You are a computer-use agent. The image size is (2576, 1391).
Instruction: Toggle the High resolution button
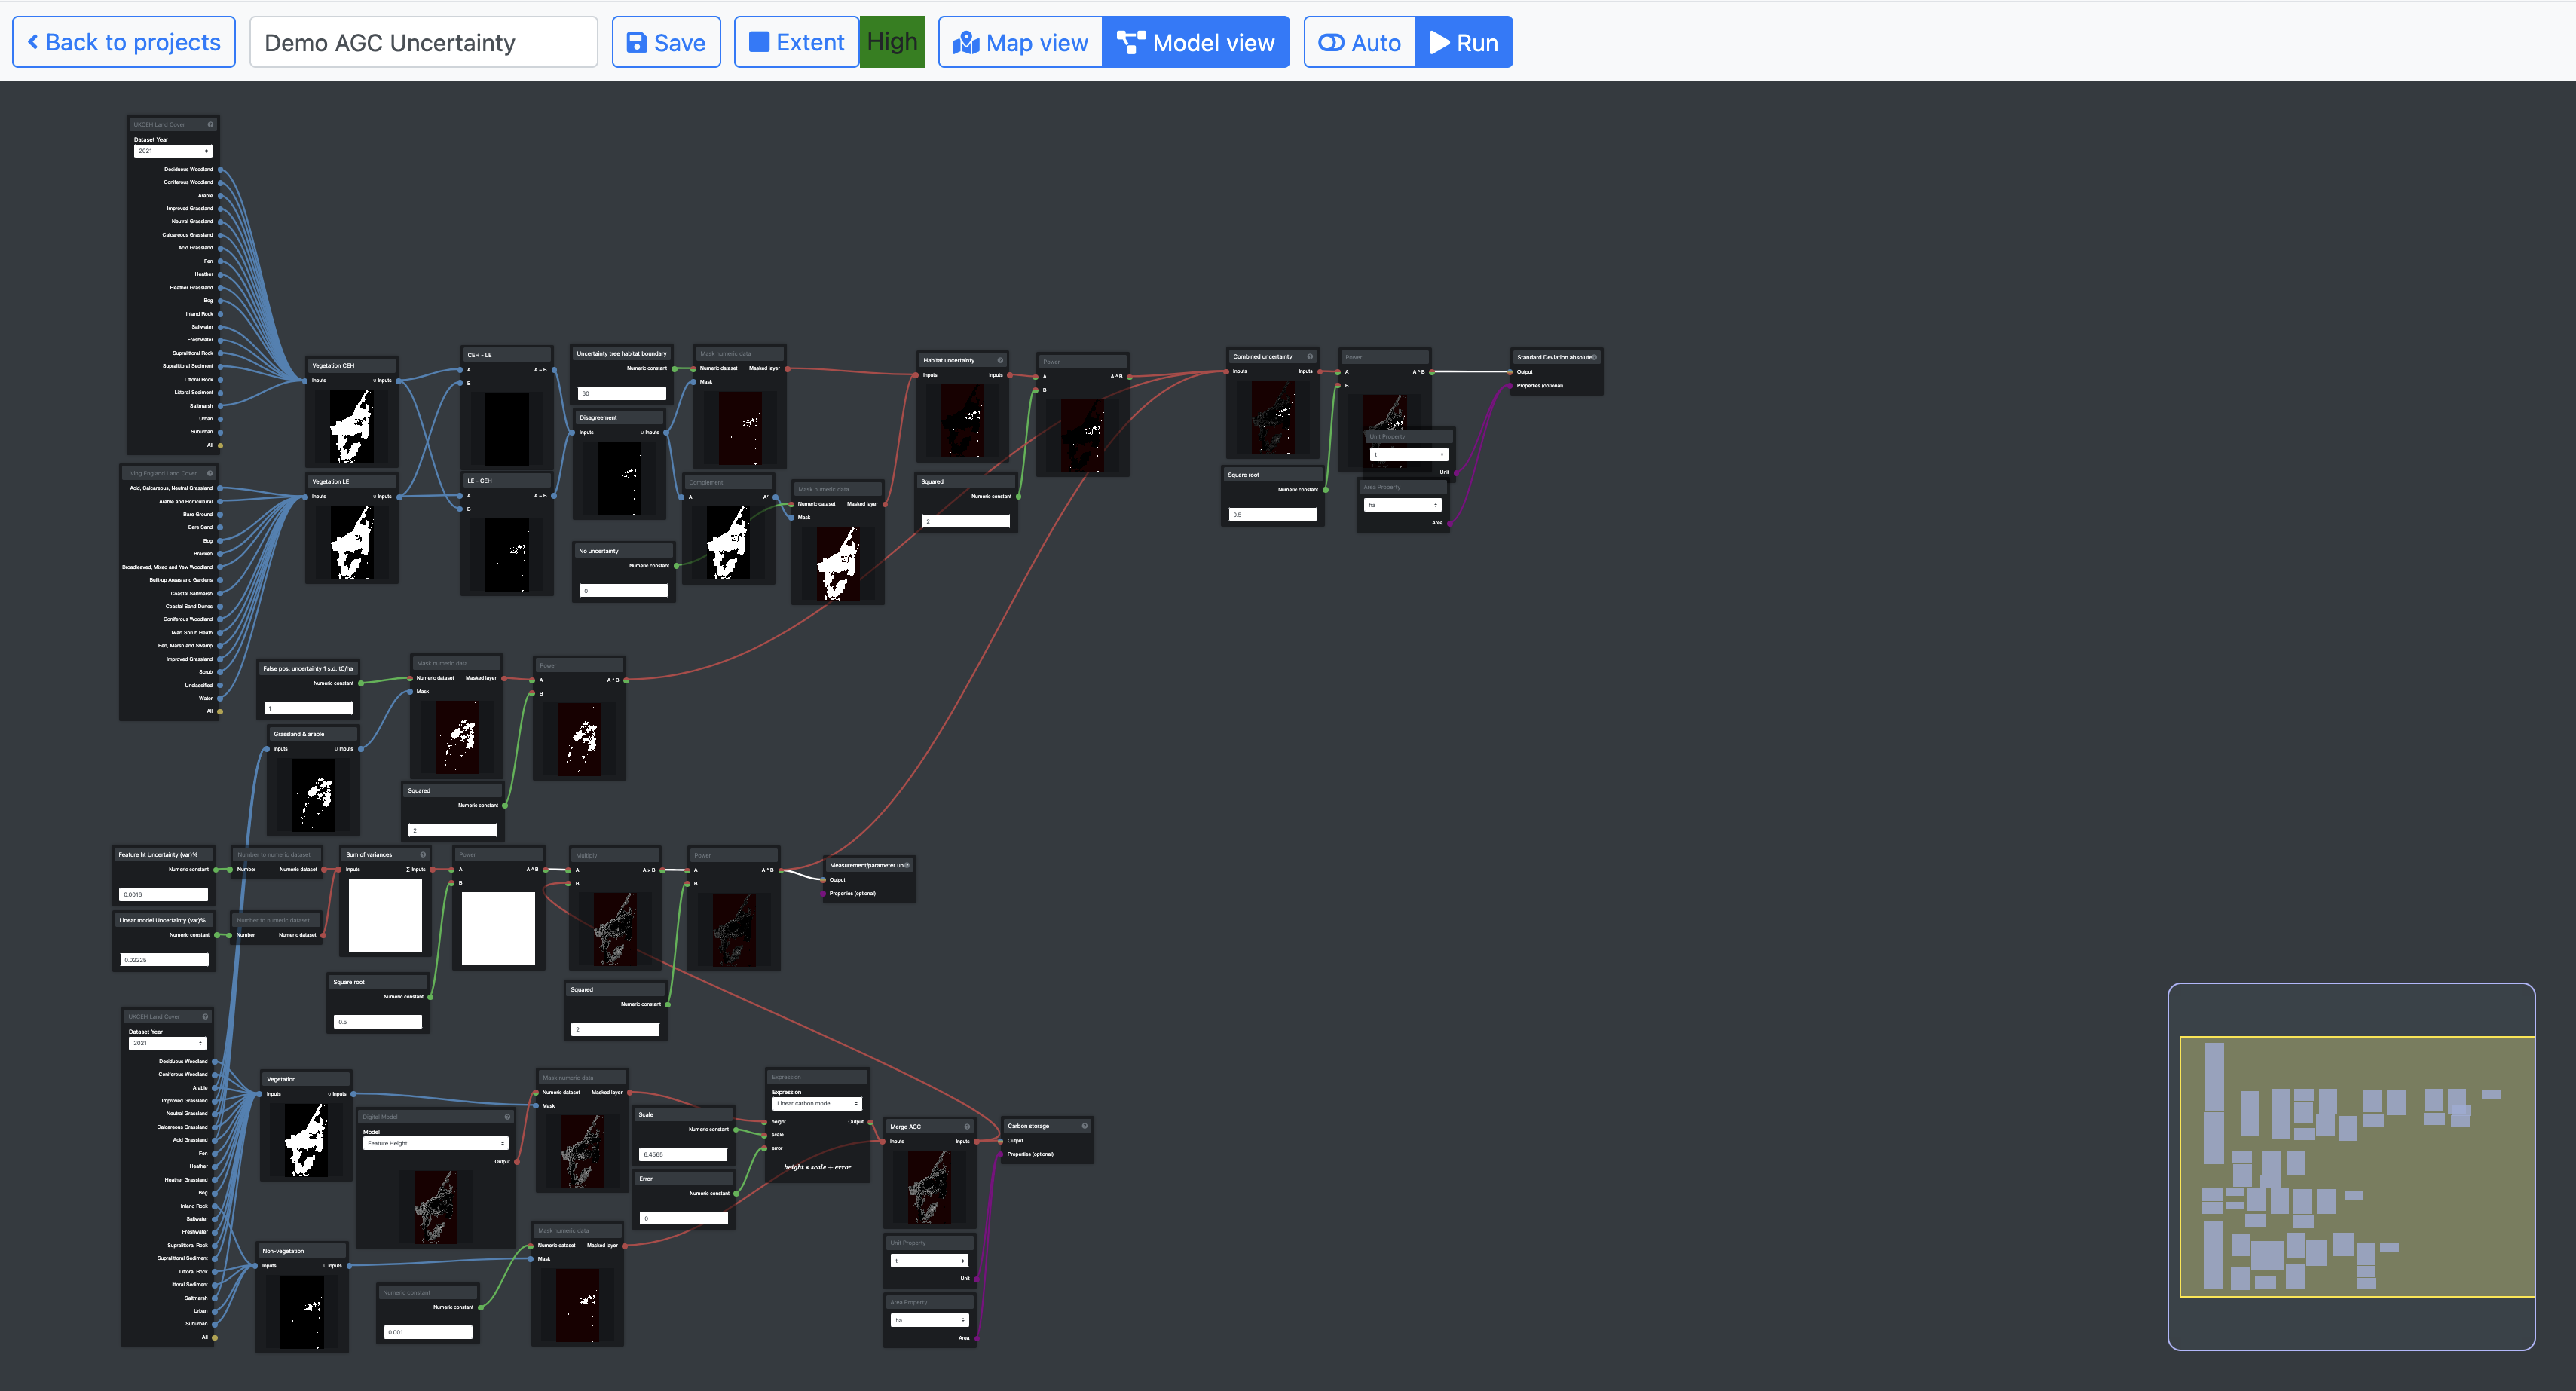pos(892,42)
